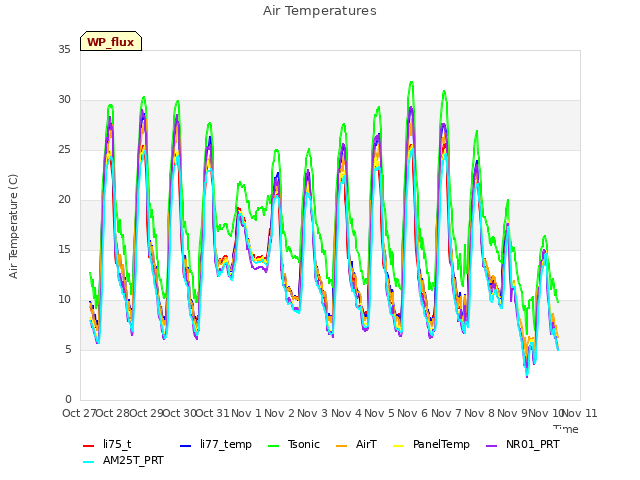
Task: Click the Oct 29 x-axis tick label
Action: click(x=146, y=413)
